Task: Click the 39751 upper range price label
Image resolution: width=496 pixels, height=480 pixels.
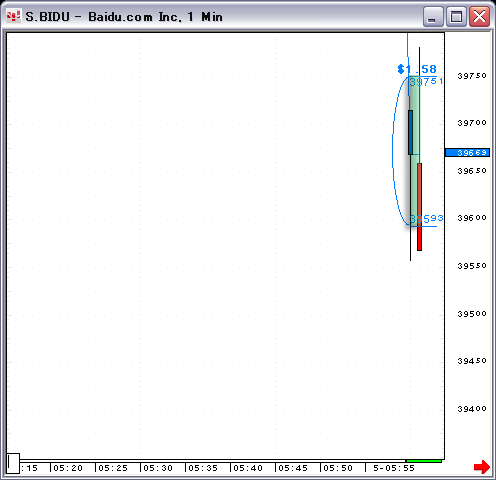Action: pos(426,81)
